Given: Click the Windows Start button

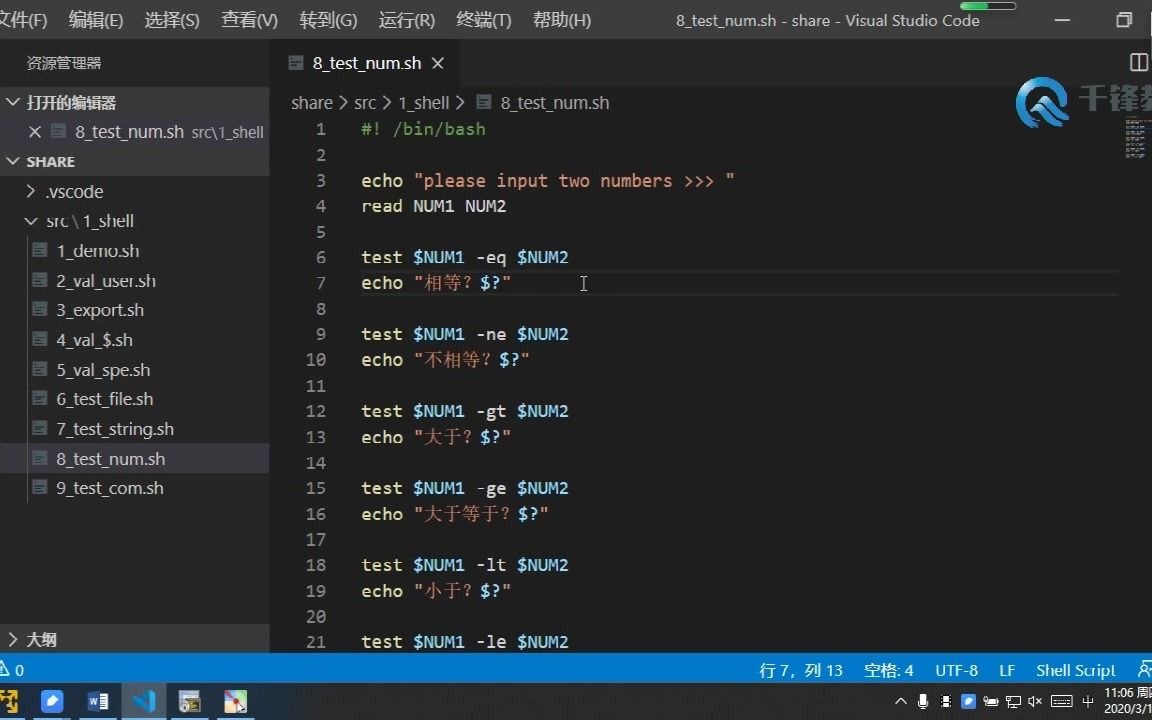Looking at the screenshot, I should [10, 701].
